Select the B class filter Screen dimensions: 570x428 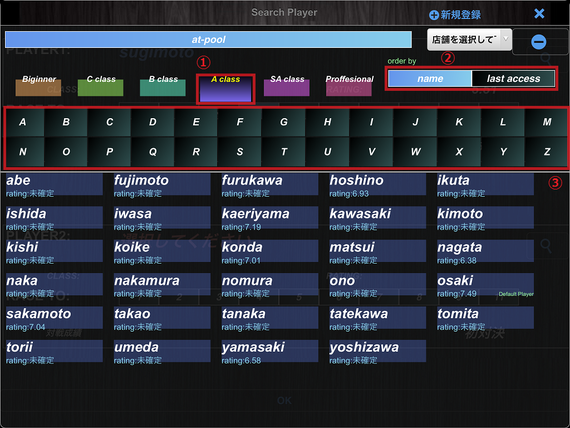click(163, 85)
